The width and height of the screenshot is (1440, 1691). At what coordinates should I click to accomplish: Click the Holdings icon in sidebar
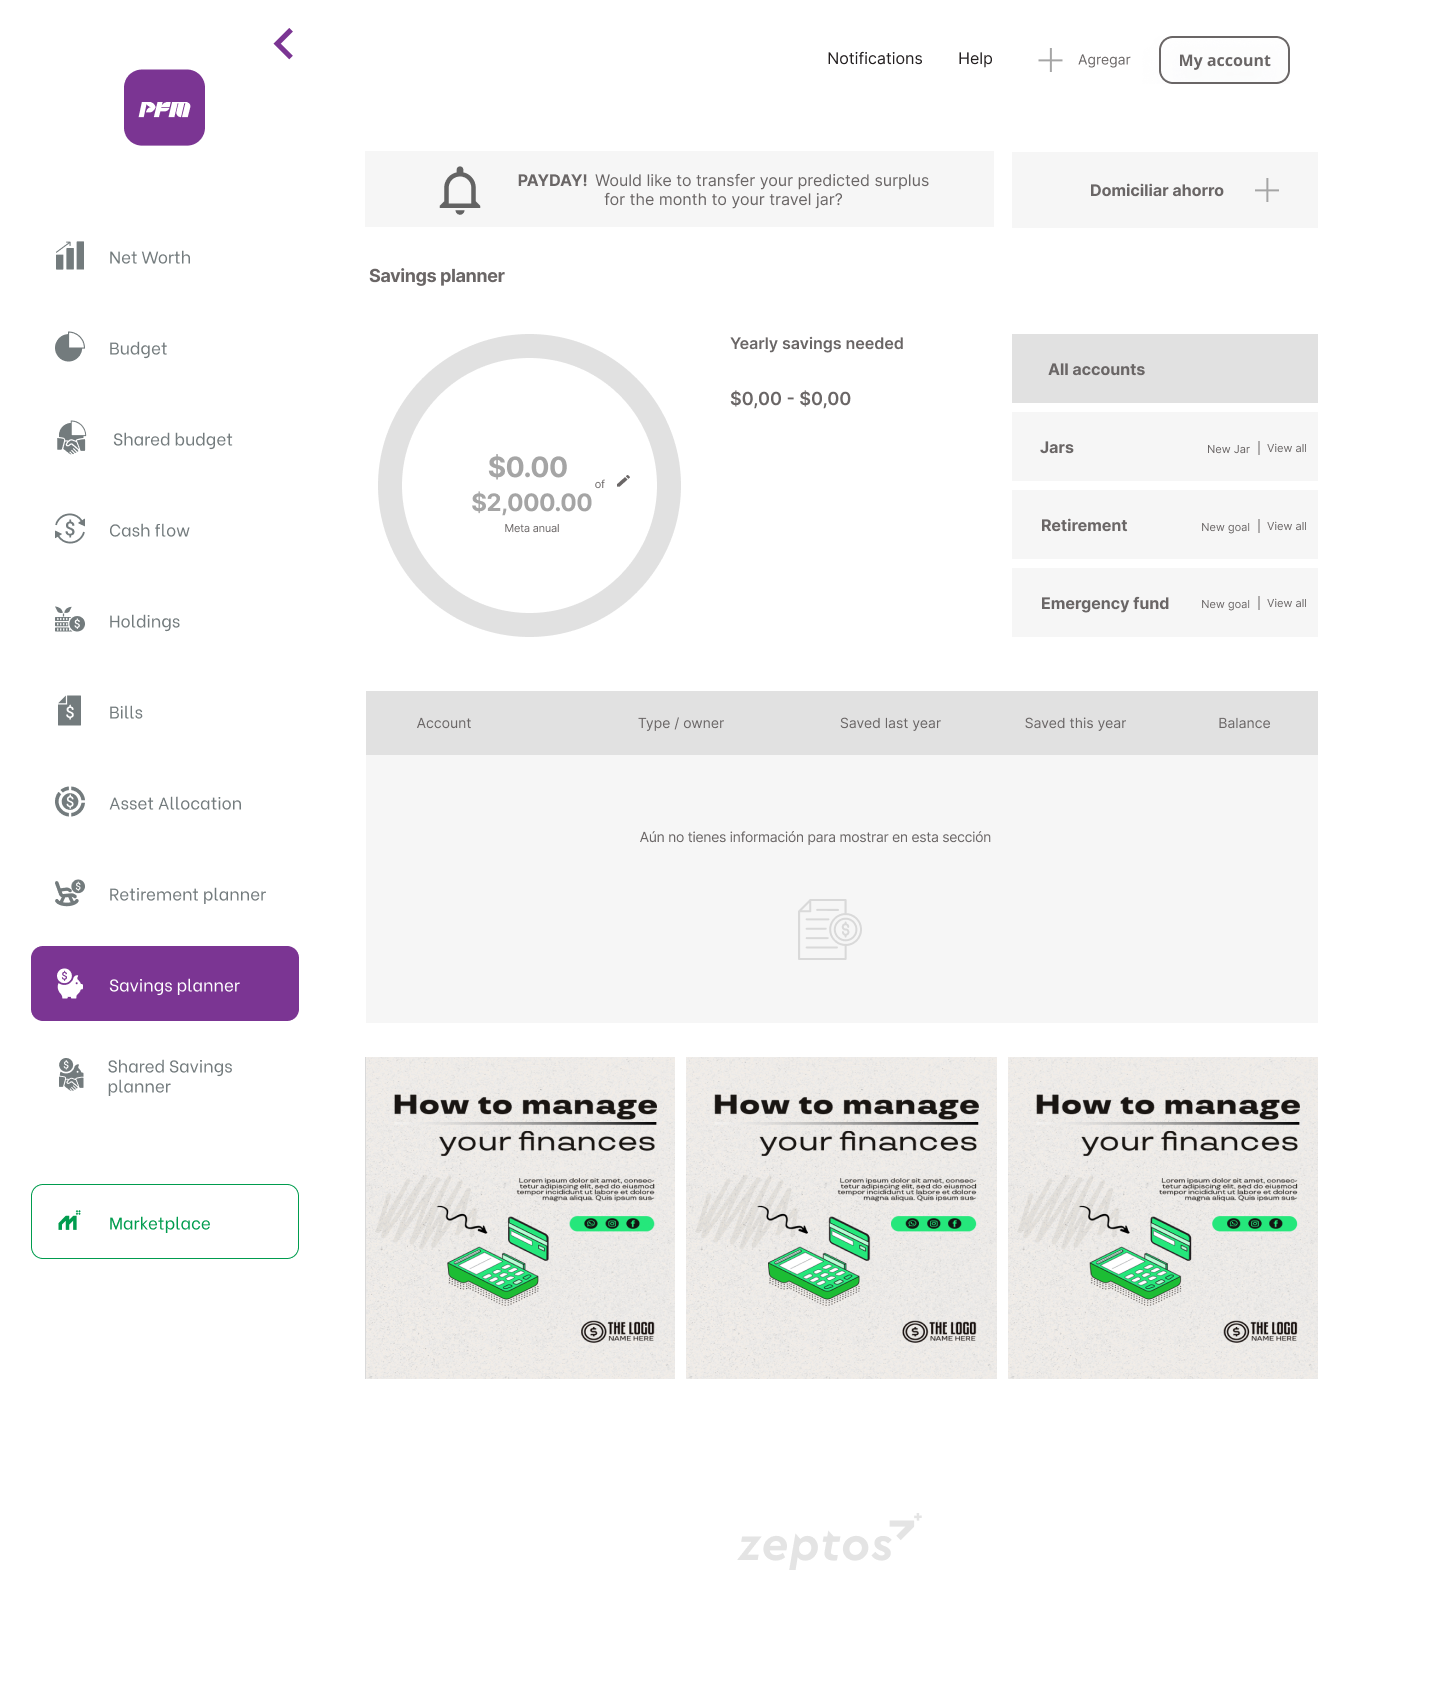pos(70,620)
